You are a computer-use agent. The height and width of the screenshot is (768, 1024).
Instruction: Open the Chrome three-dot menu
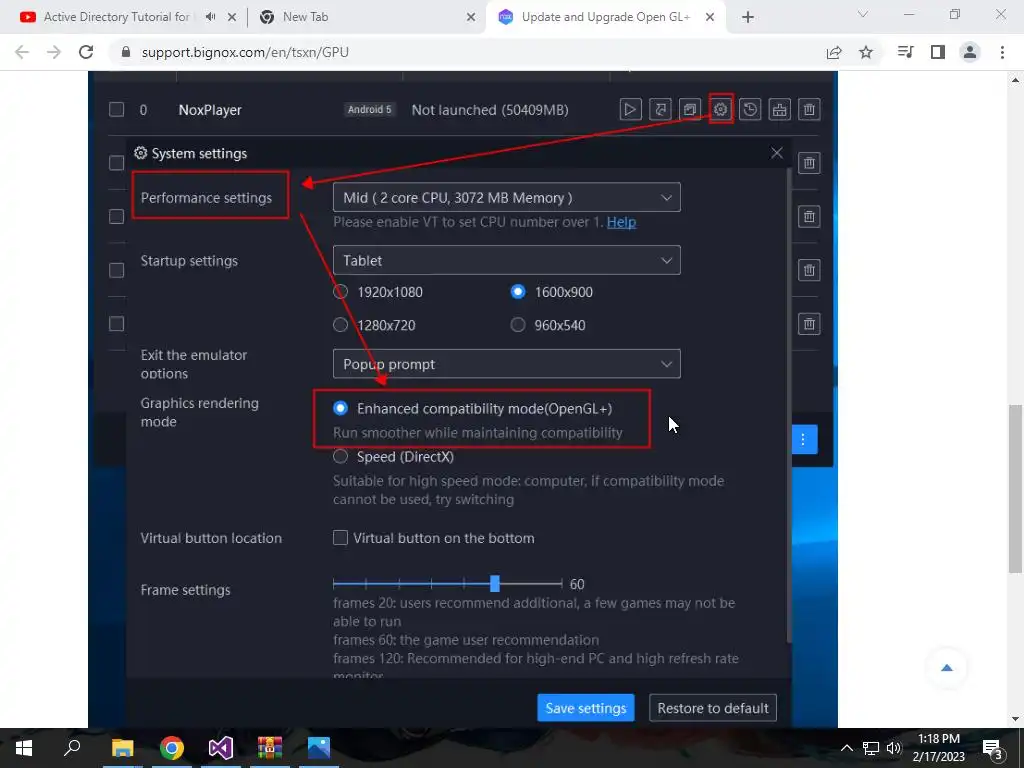click(1002, 52)
